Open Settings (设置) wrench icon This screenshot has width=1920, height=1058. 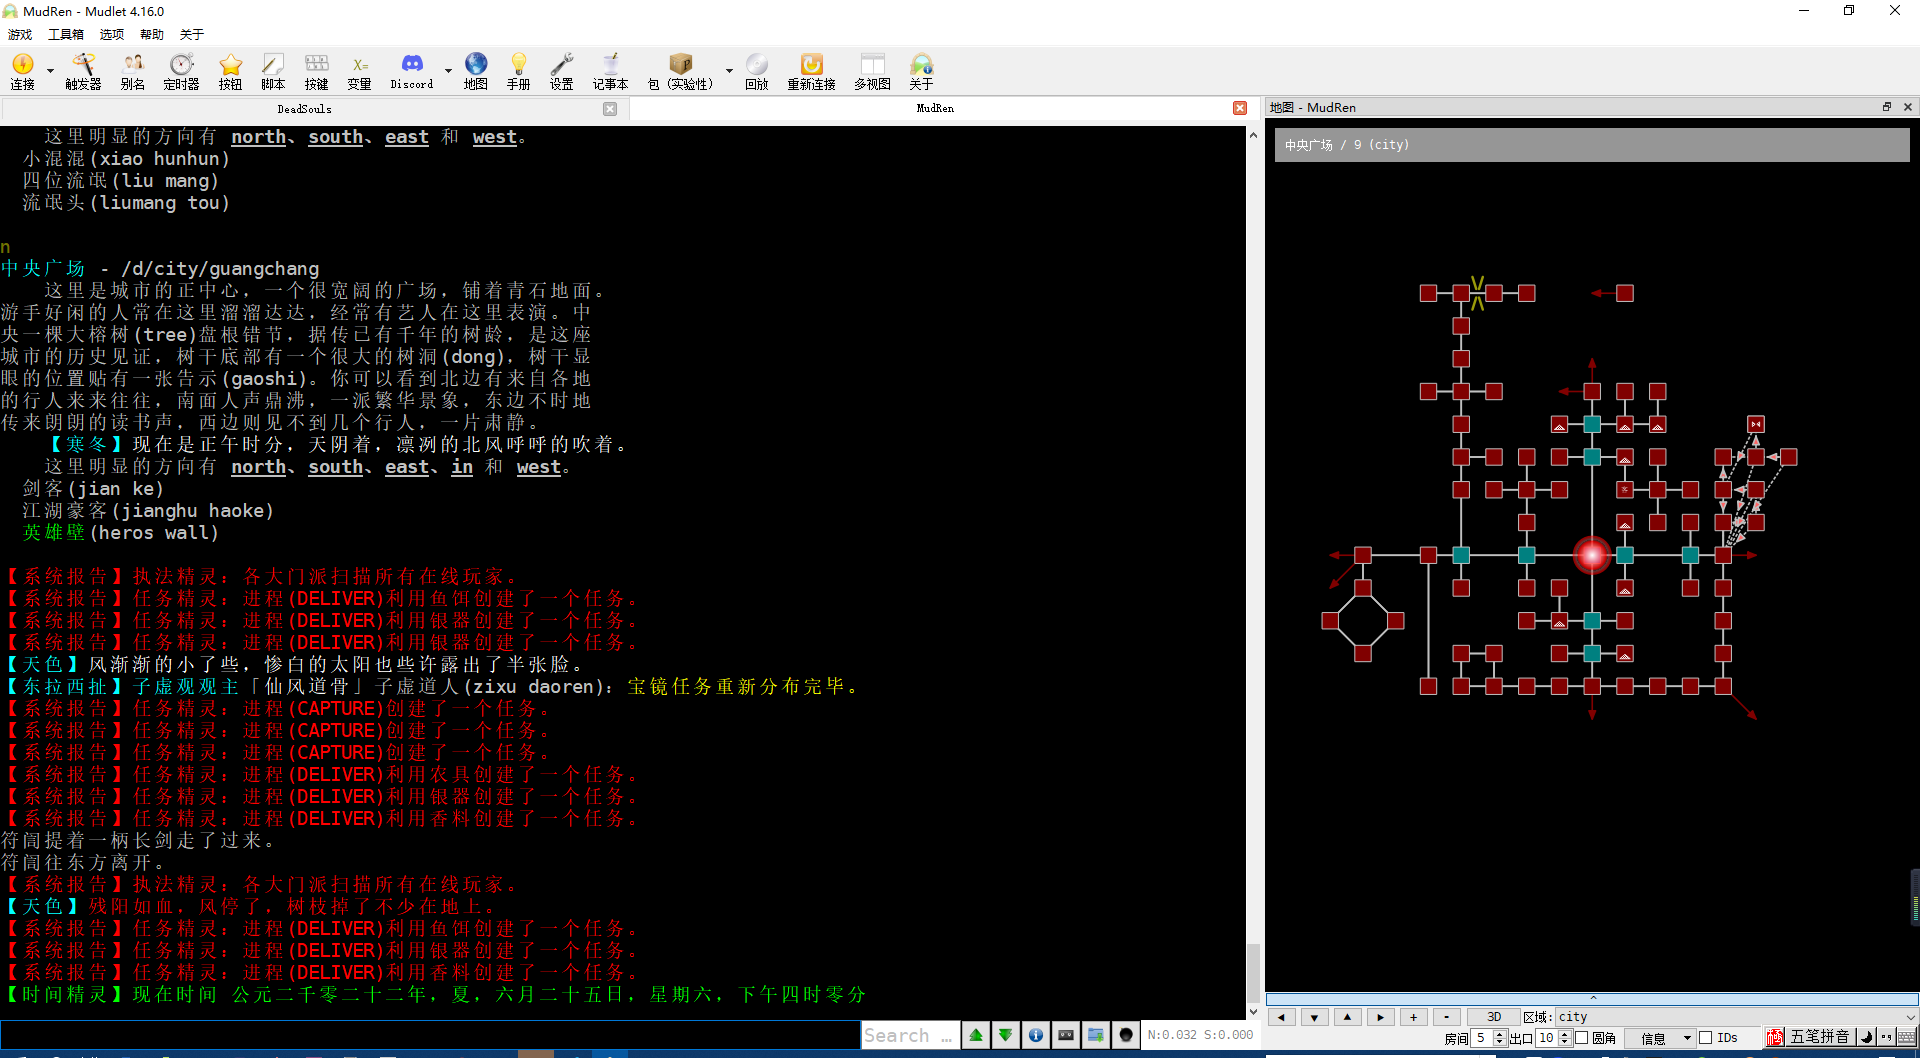(561, 72)
